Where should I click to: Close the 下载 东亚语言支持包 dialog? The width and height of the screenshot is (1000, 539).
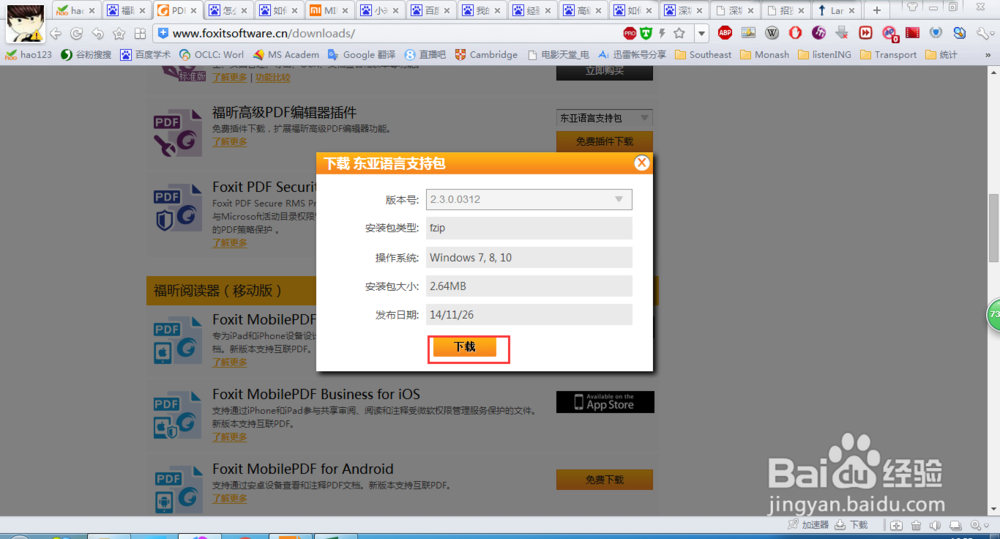642,163
